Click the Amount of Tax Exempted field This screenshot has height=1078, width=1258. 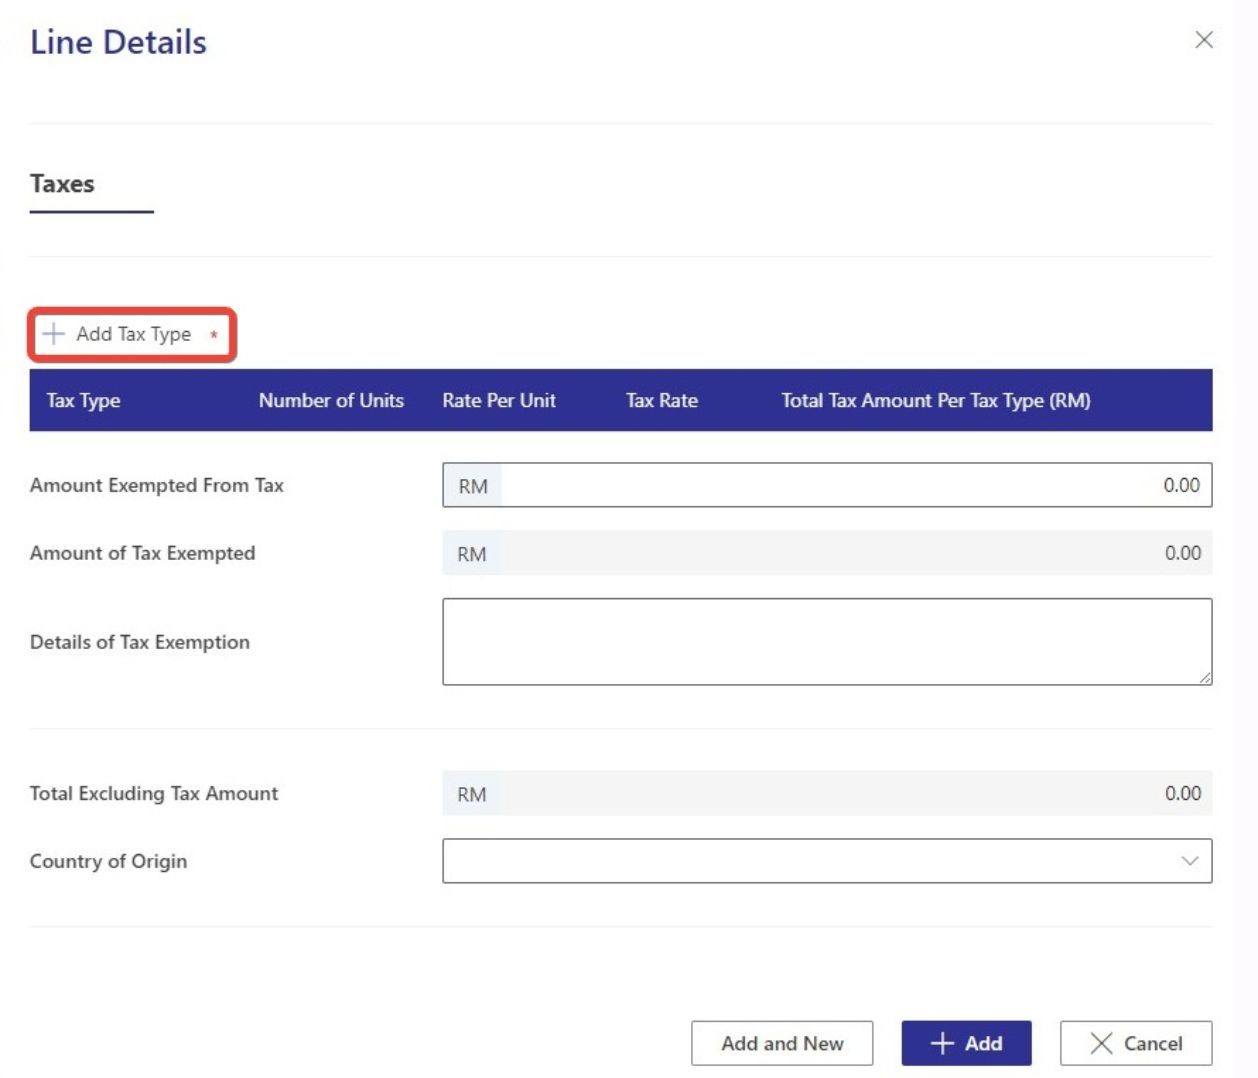point(827,553)
